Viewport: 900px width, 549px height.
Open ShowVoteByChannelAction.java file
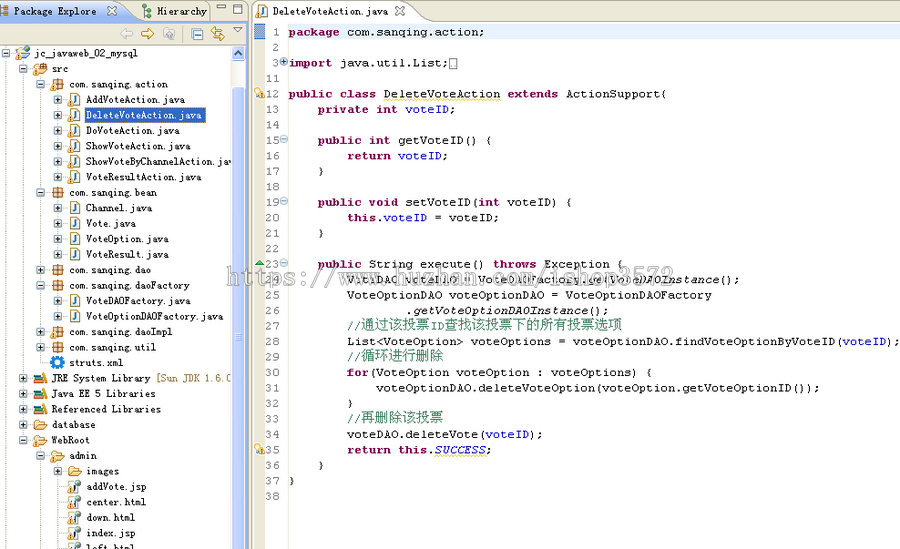pos(158,162)
